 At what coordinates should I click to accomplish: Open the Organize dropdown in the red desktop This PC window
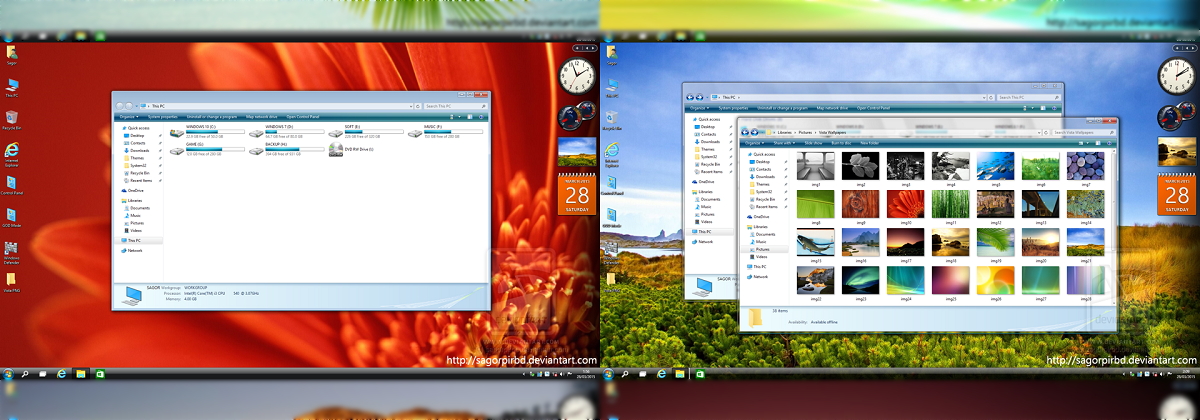[127, 117]
